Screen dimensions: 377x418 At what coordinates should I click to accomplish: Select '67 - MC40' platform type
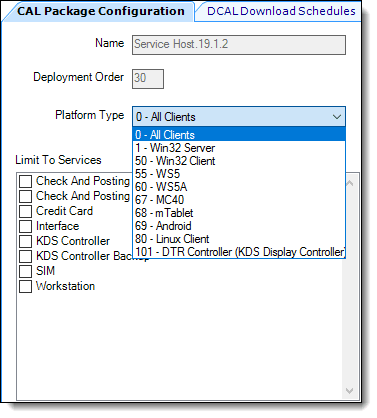[239, 200]
